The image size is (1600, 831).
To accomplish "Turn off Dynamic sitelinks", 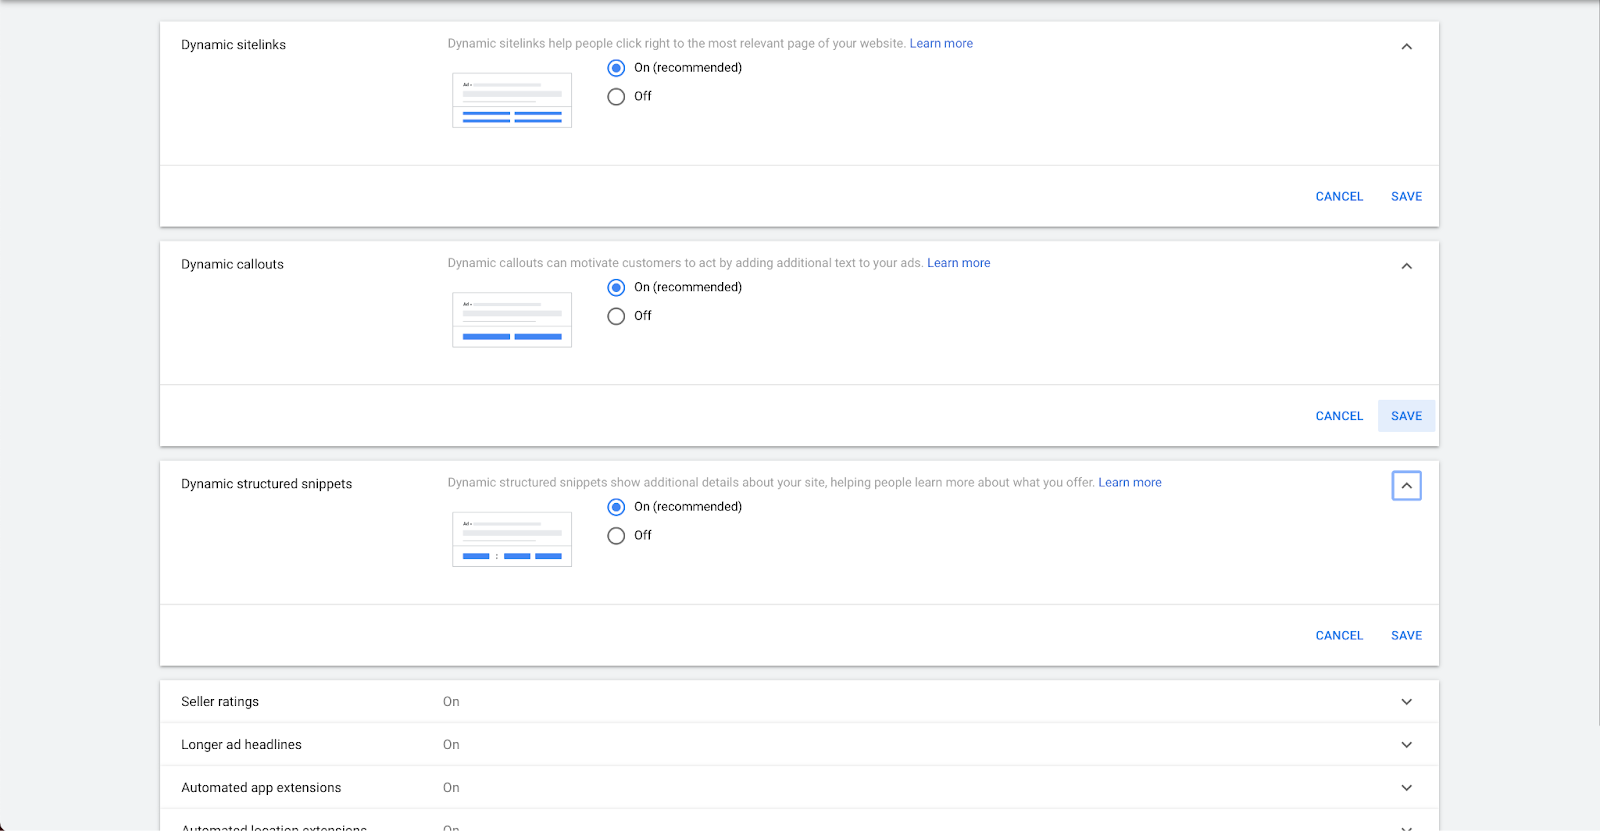I will (616, 97).
